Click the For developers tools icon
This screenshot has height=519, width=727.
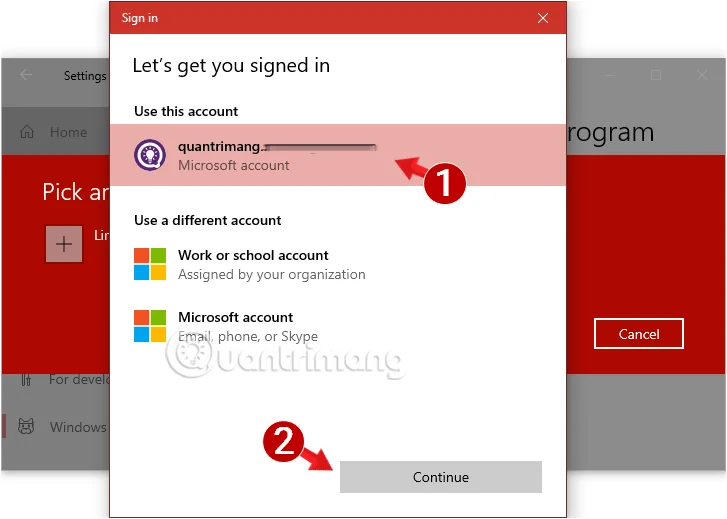[26, 380]
